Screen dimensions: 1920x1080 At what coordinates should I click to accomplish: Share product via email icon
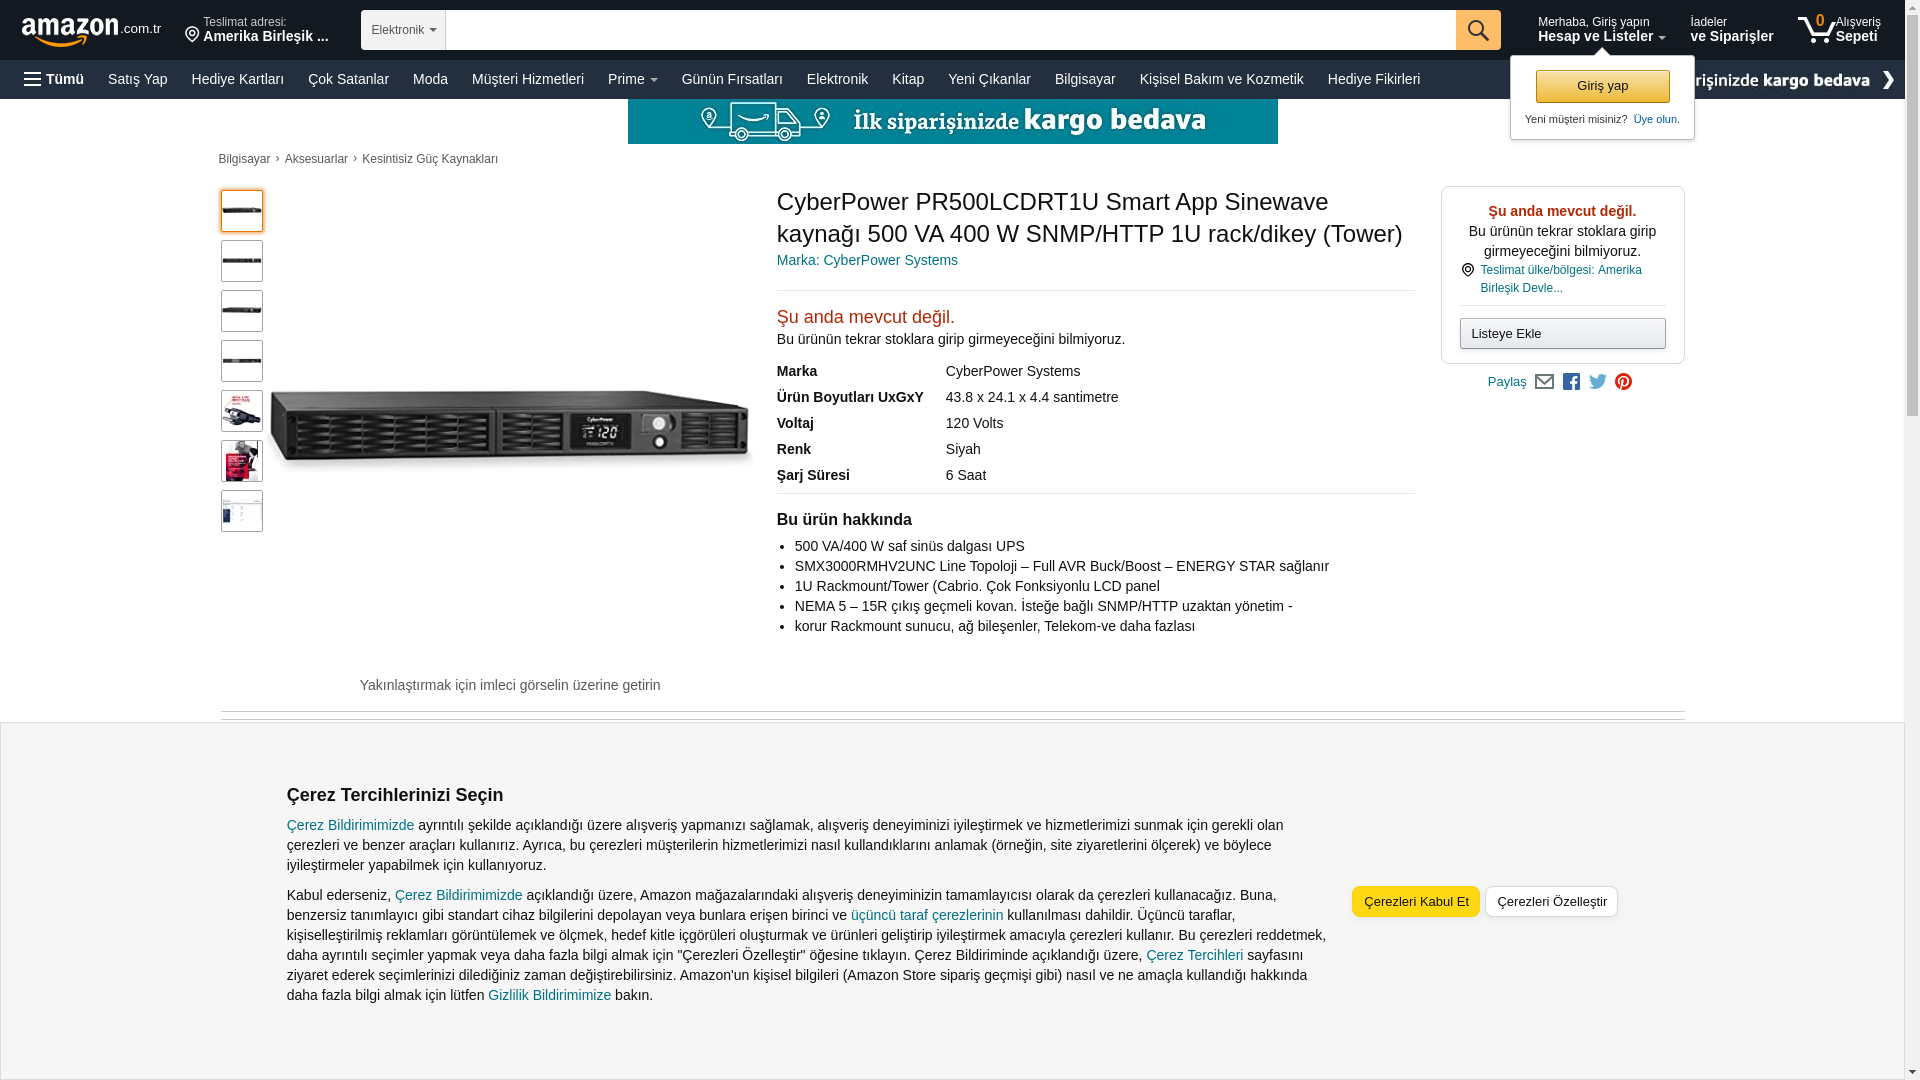[1544, 382]
